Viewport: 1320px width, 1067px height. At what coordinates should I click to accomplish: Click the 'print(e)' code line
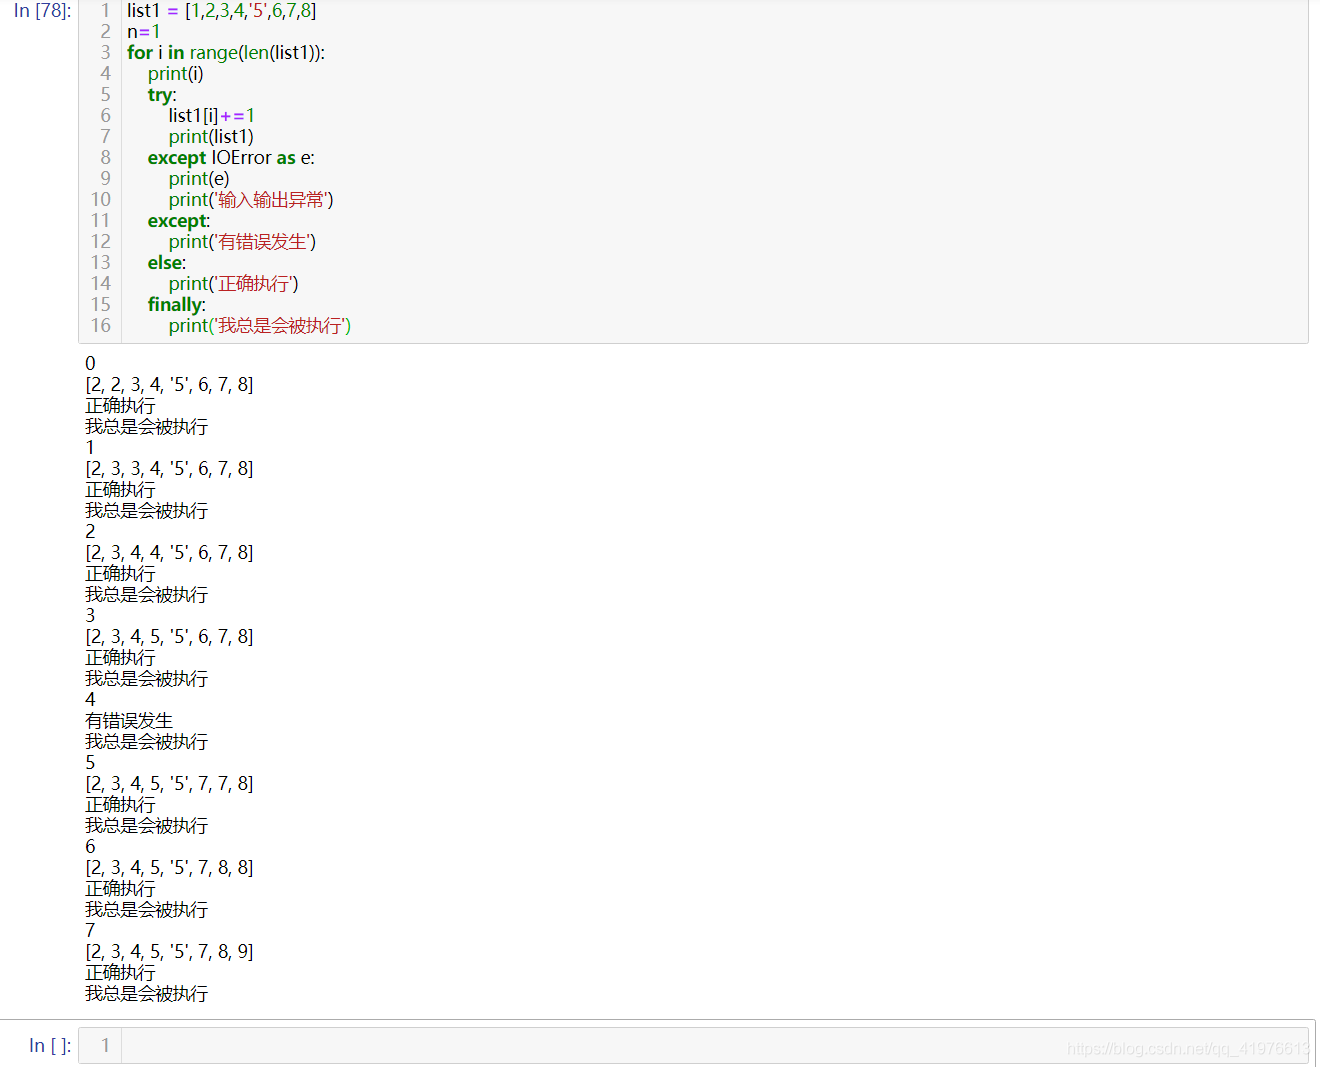[x=199, y=179]
